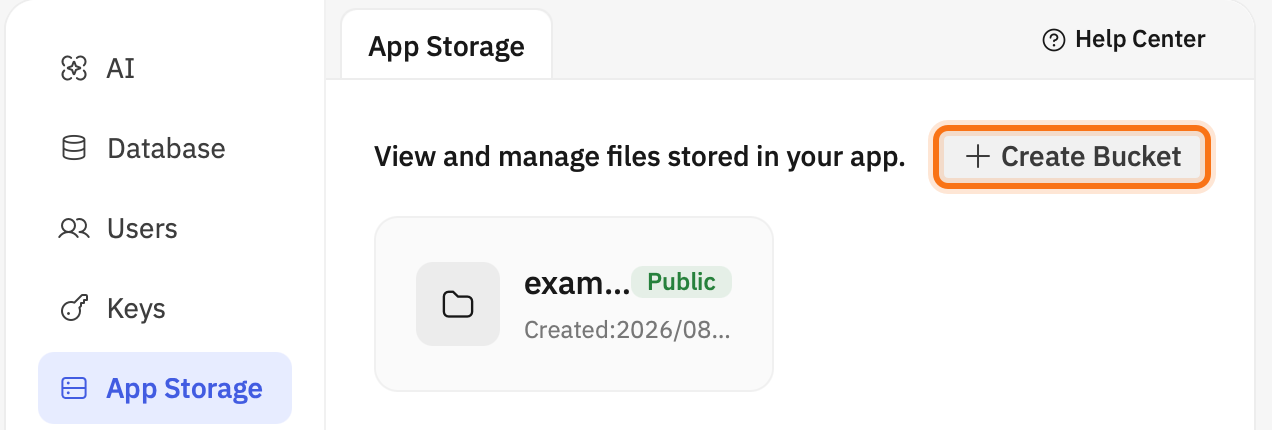Click the Users people icon

74,229
